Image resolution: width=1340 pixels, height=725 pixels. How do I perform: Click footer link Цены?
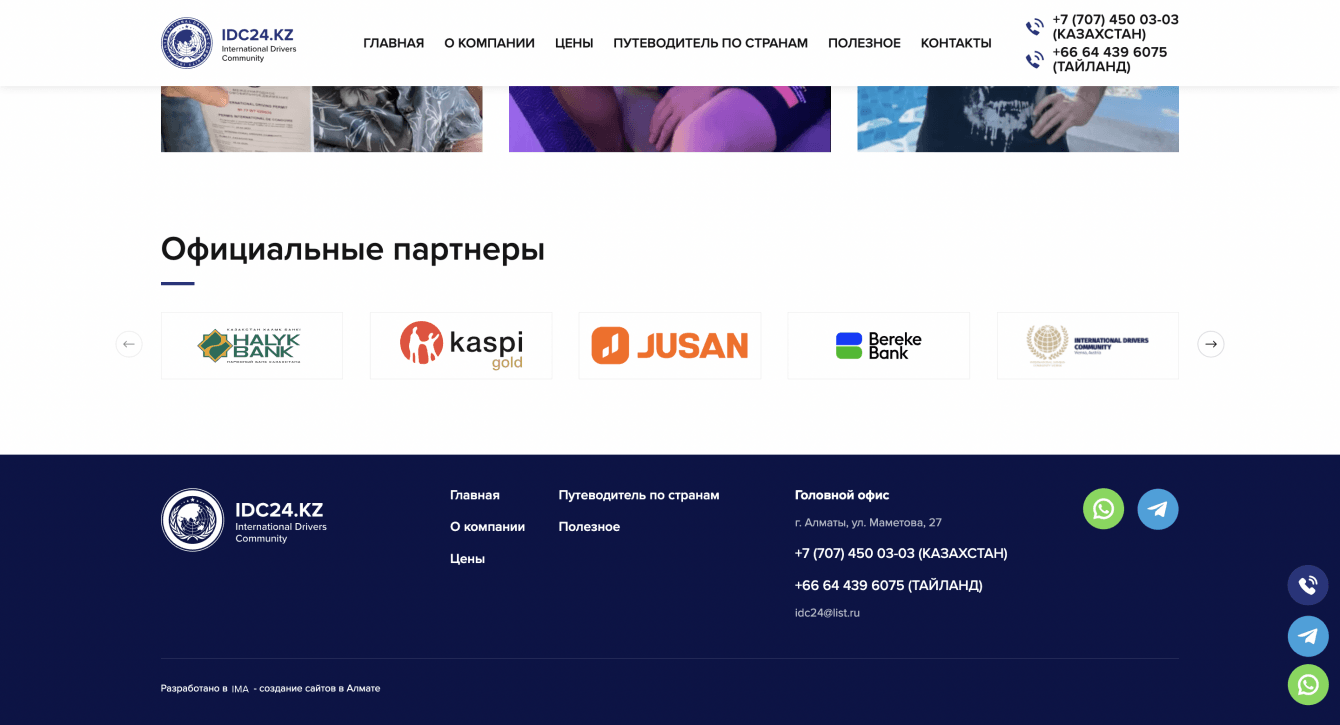click(467, 559)
